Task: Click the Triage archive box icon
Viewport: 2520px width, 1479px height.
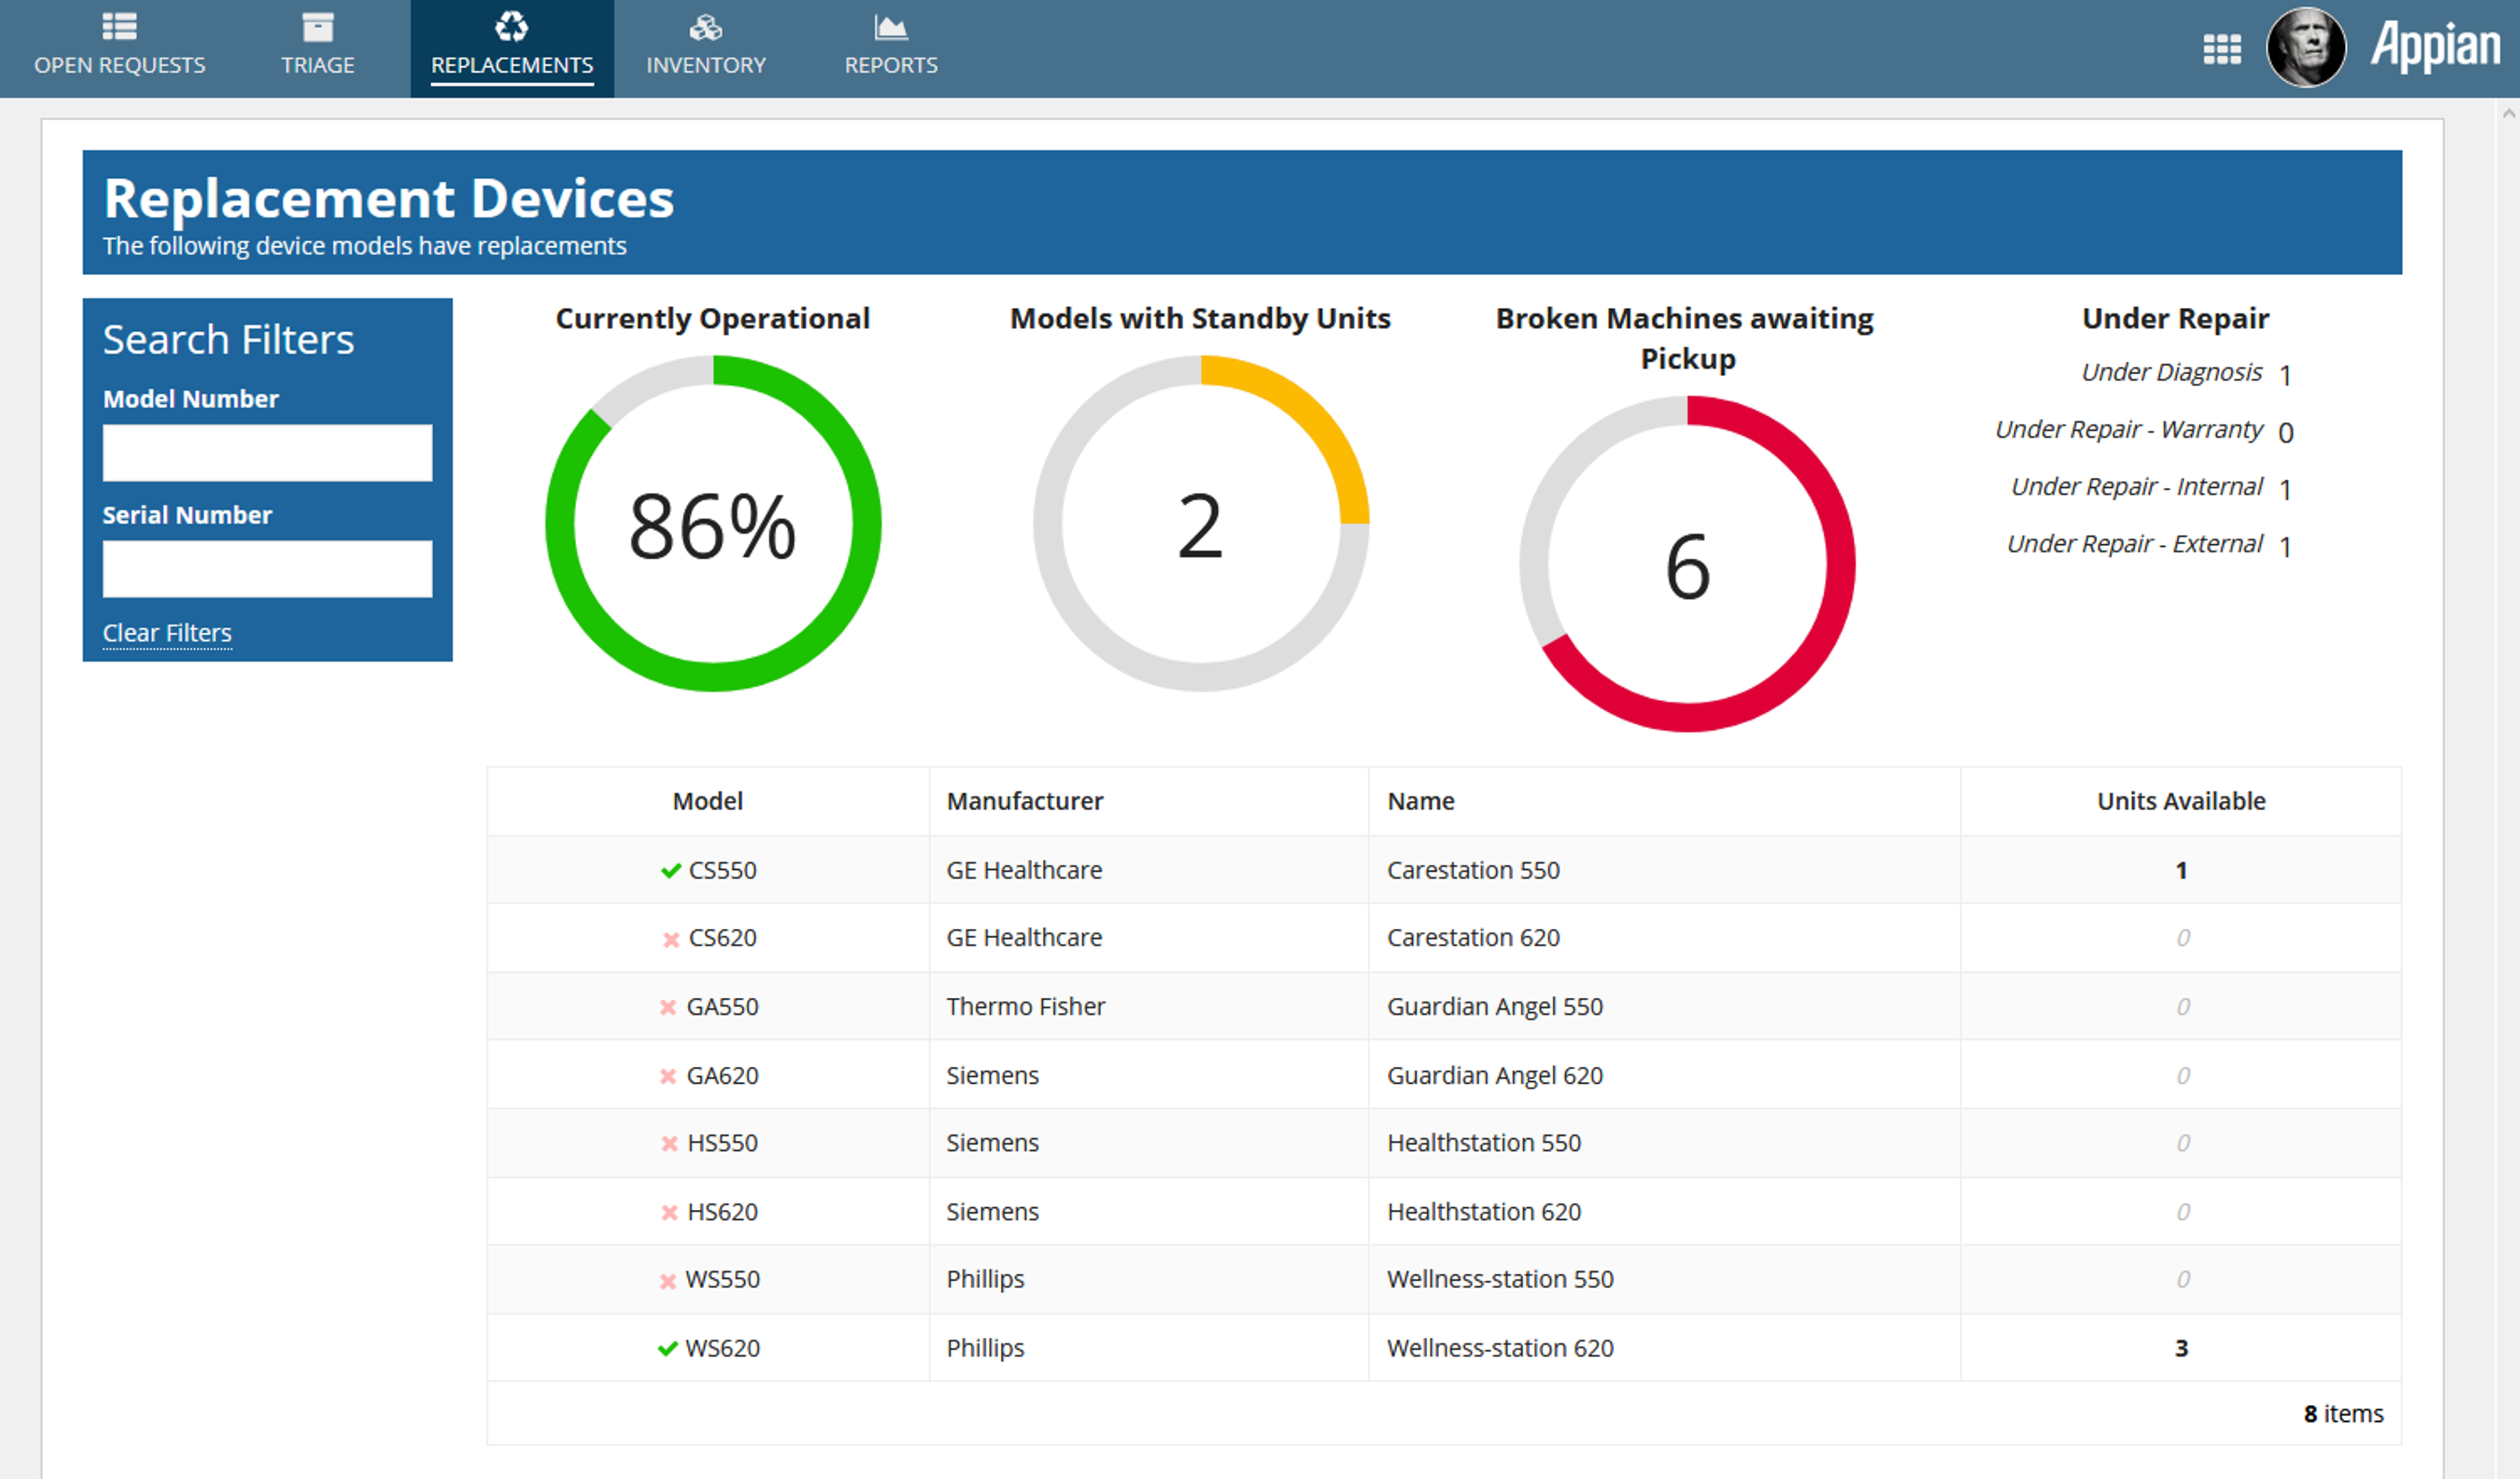Action: [x=318, y=27]
